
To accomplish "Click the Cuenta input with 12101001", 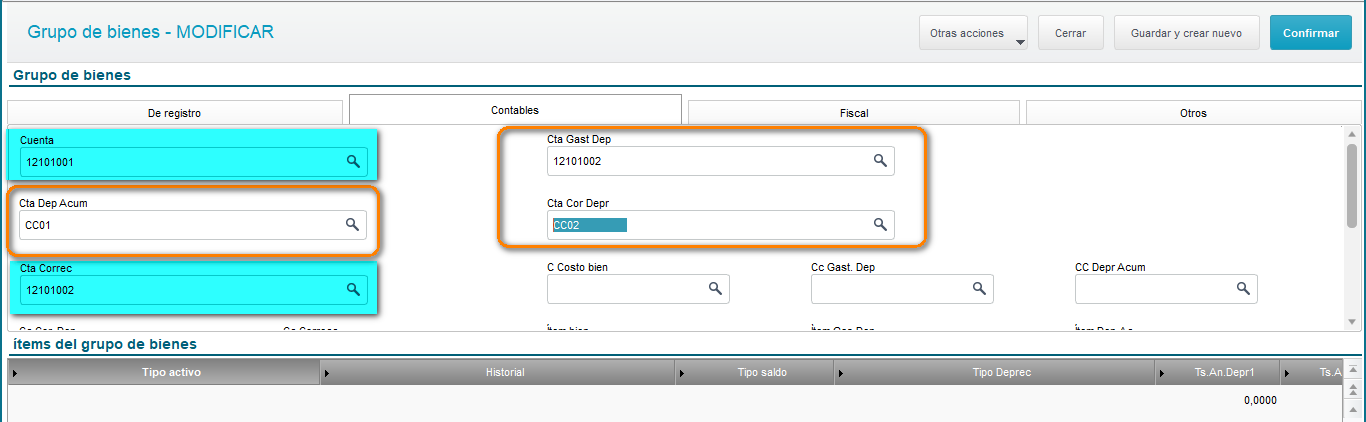I will (194, 161).
